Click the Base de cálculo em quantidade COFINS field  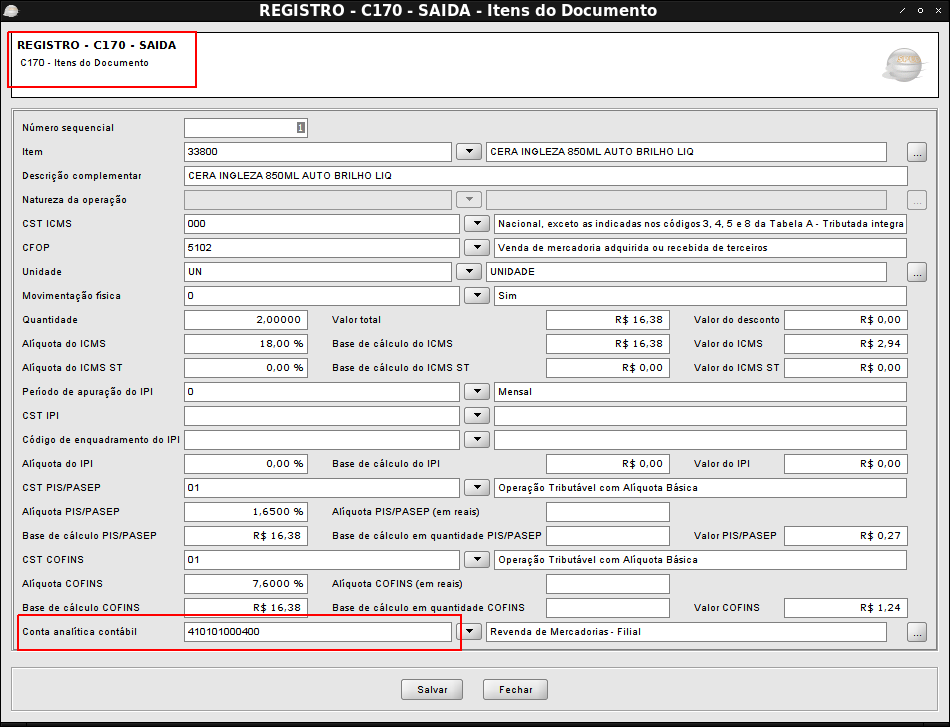coord(608,608)
